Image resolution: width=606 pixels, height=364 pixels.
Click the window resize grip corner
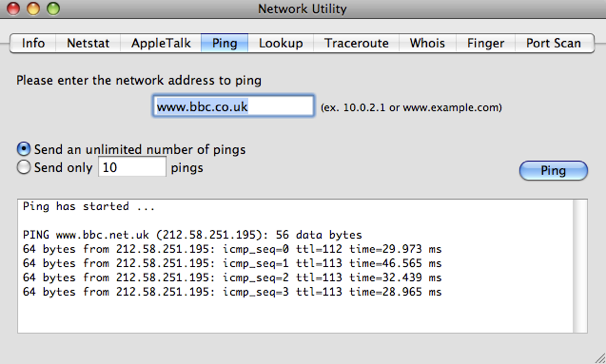click(x=600, y=358)
